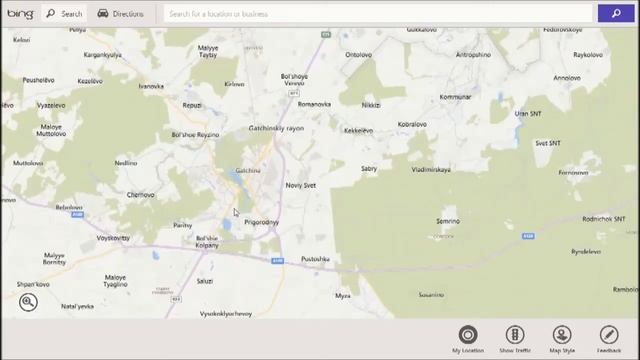Click the Prigorodnyy label on the map
640x360 pixels.
(262, 222)
